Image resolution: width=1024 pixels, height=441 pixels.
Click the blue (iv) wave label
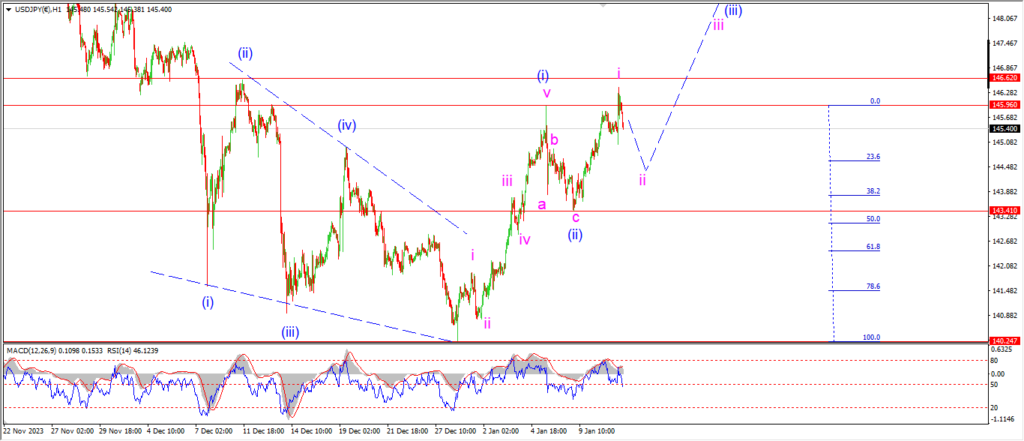[x=346, y=125]
